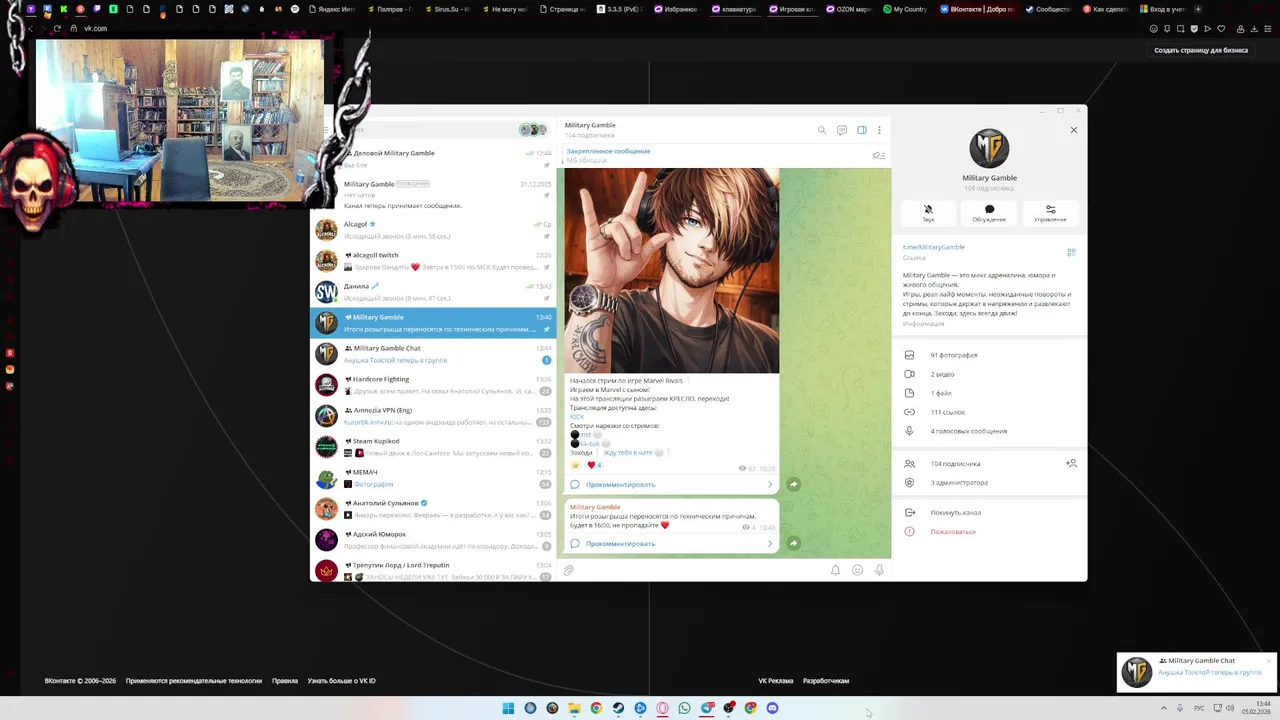Open МЕМАЧ channel

point(434,478)
